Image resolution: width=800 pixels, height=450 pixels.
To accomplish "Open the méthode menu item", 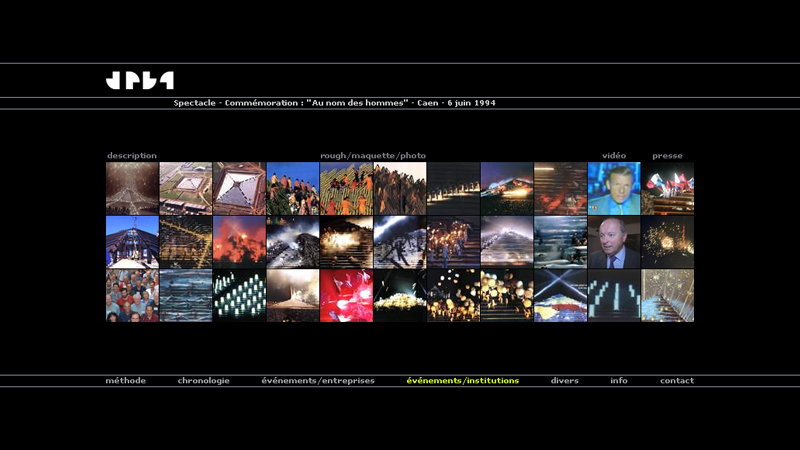I will [x=126, y=381].
